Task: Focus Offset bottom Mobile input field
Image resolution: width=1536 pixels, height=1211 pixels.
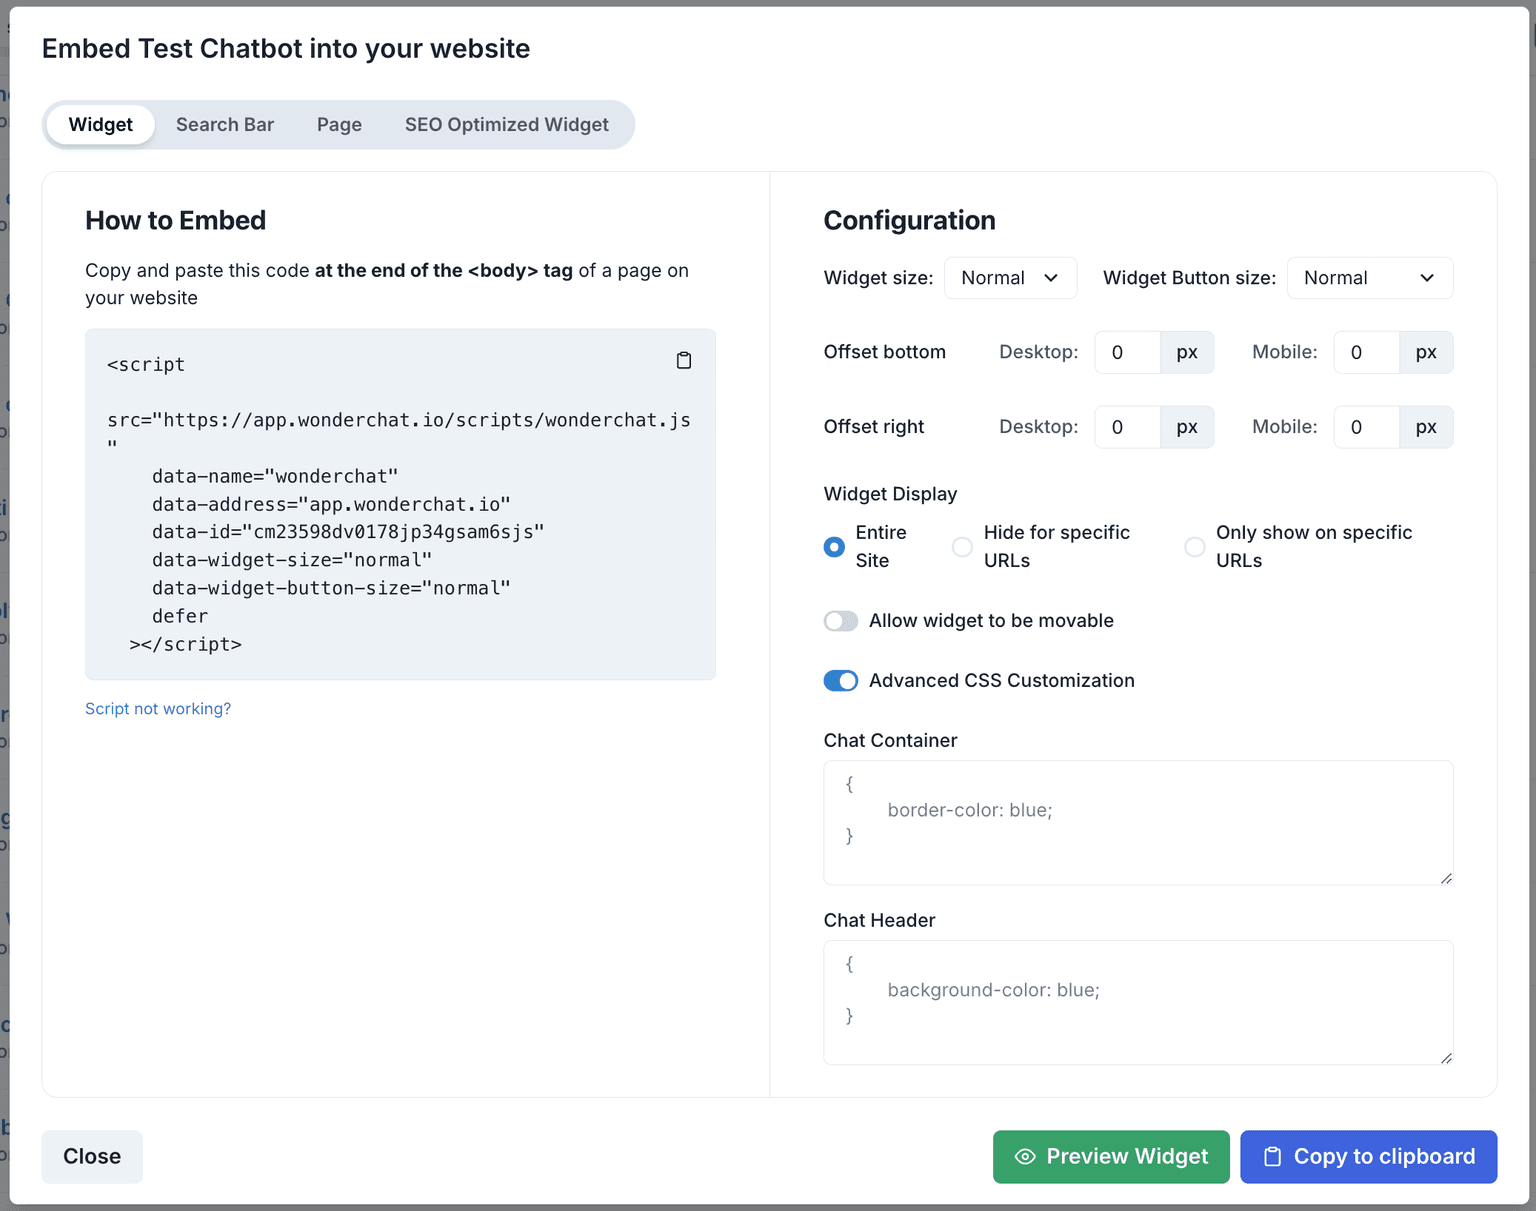Action: click(1366, 352)
